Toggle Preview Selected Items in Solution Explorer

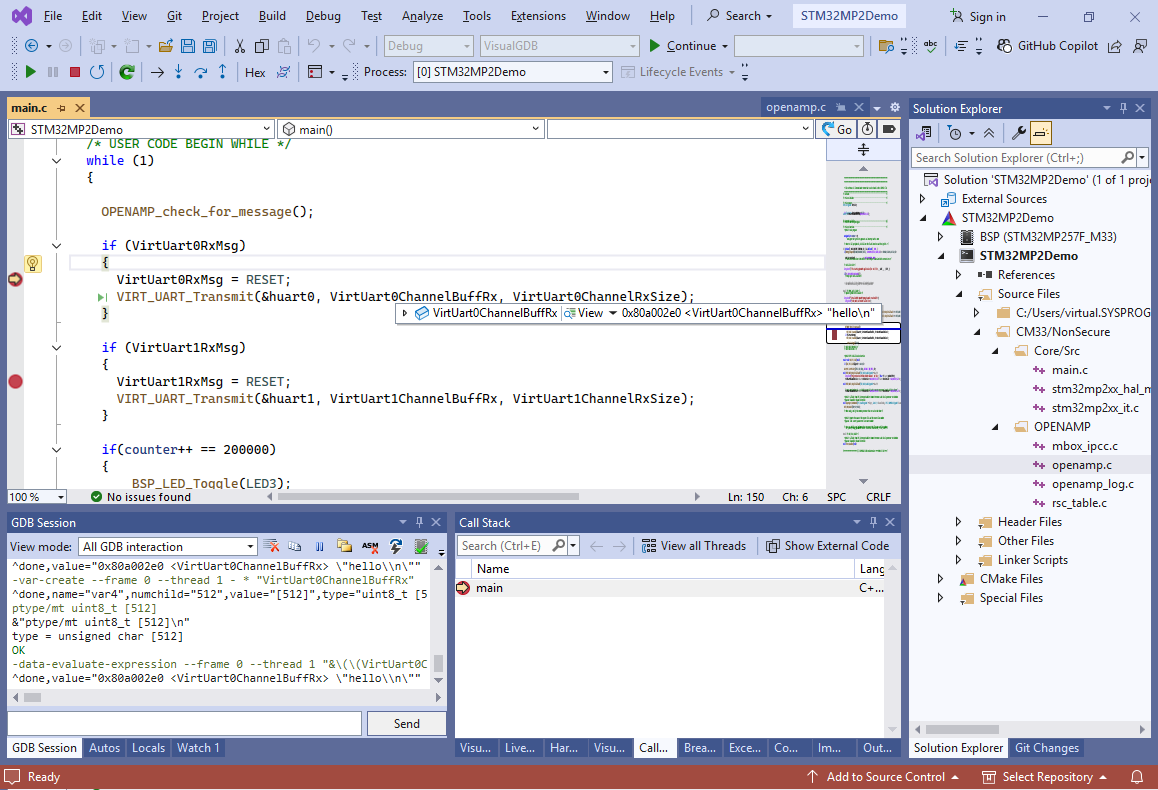(1041, 133)
